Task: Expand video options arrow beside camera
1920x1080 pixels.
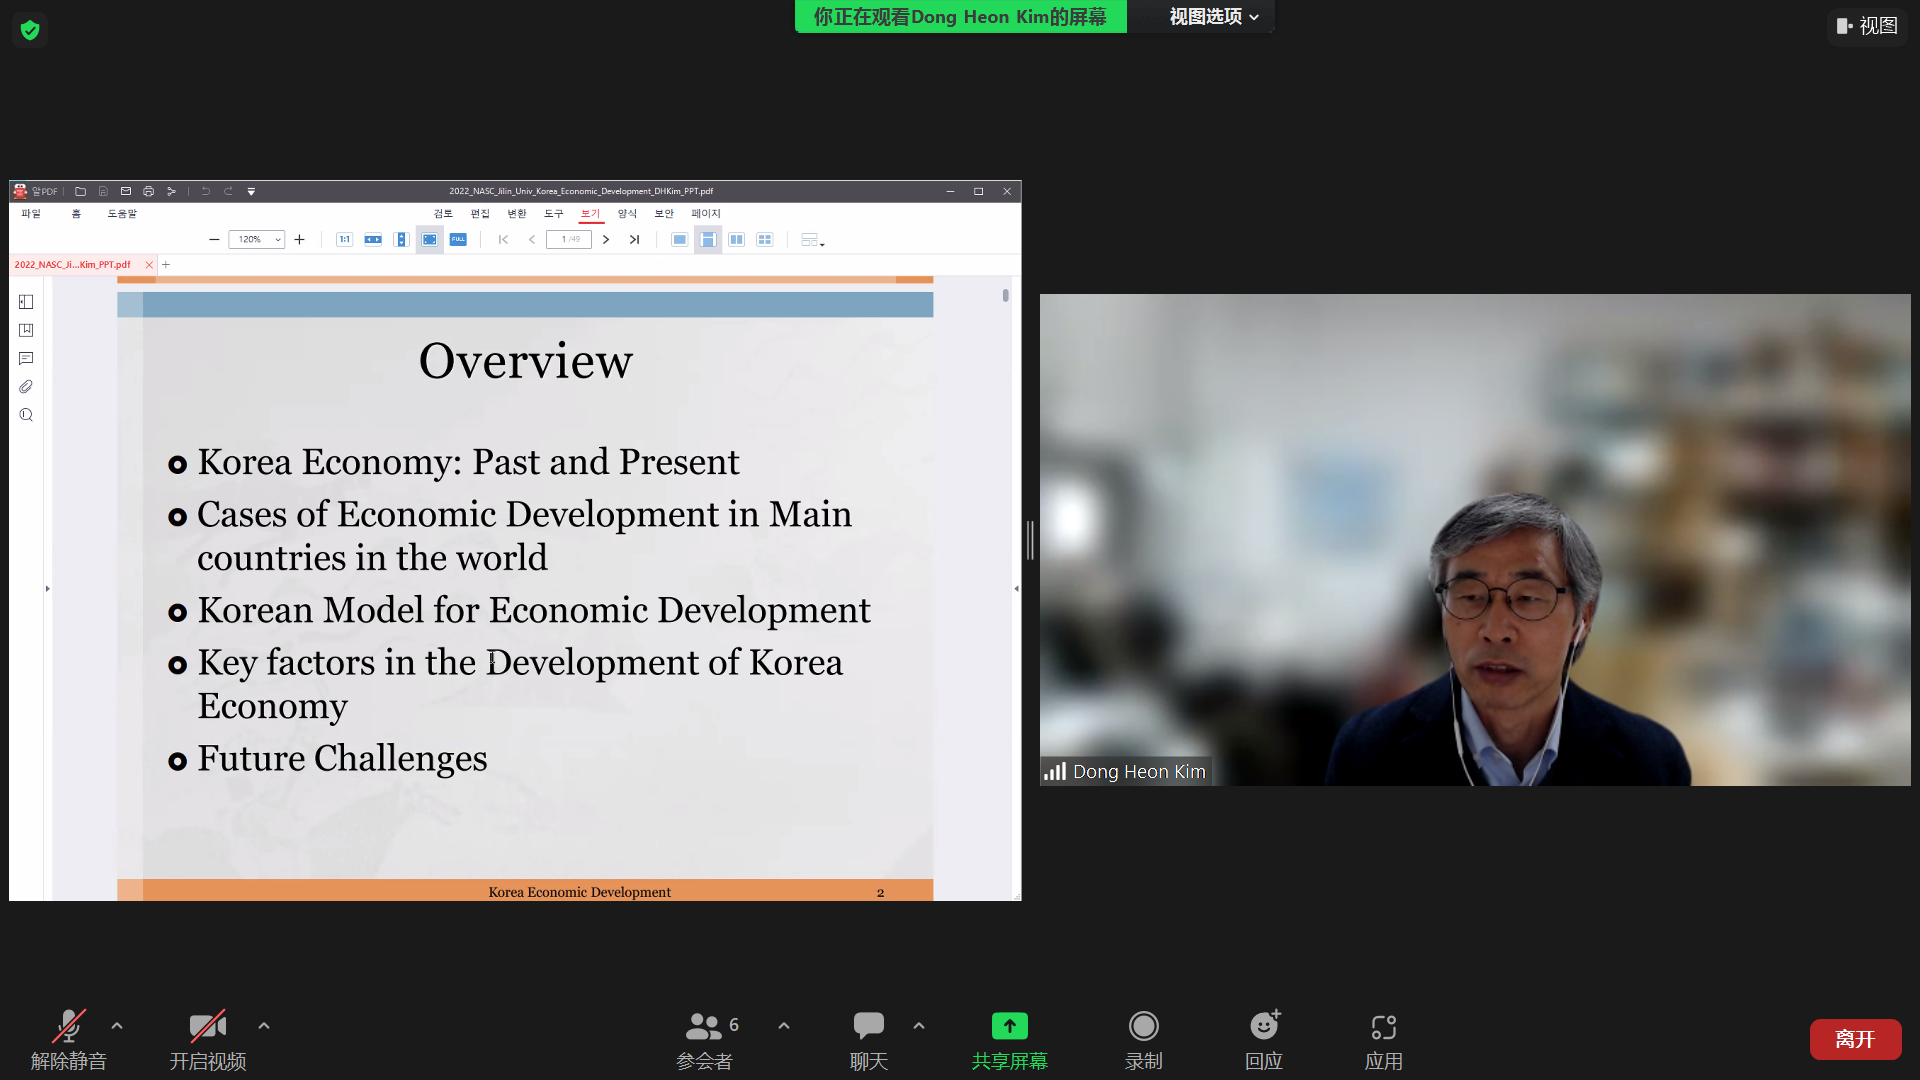Action: [264, 1026]
